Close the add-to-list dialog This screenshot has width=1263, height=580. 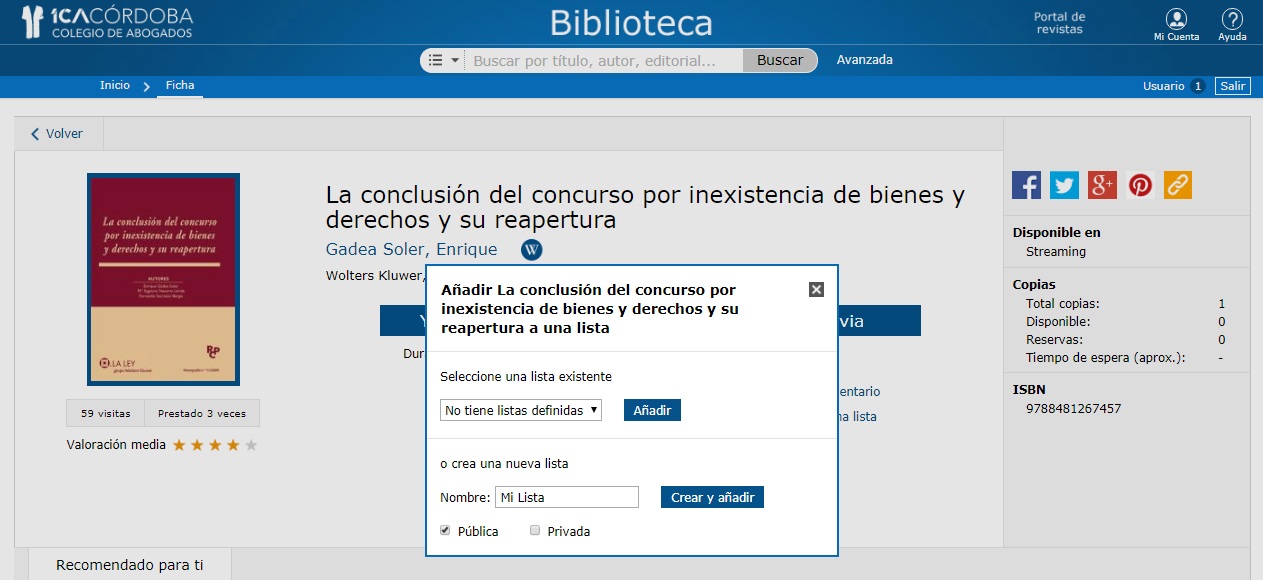point(816,289)
